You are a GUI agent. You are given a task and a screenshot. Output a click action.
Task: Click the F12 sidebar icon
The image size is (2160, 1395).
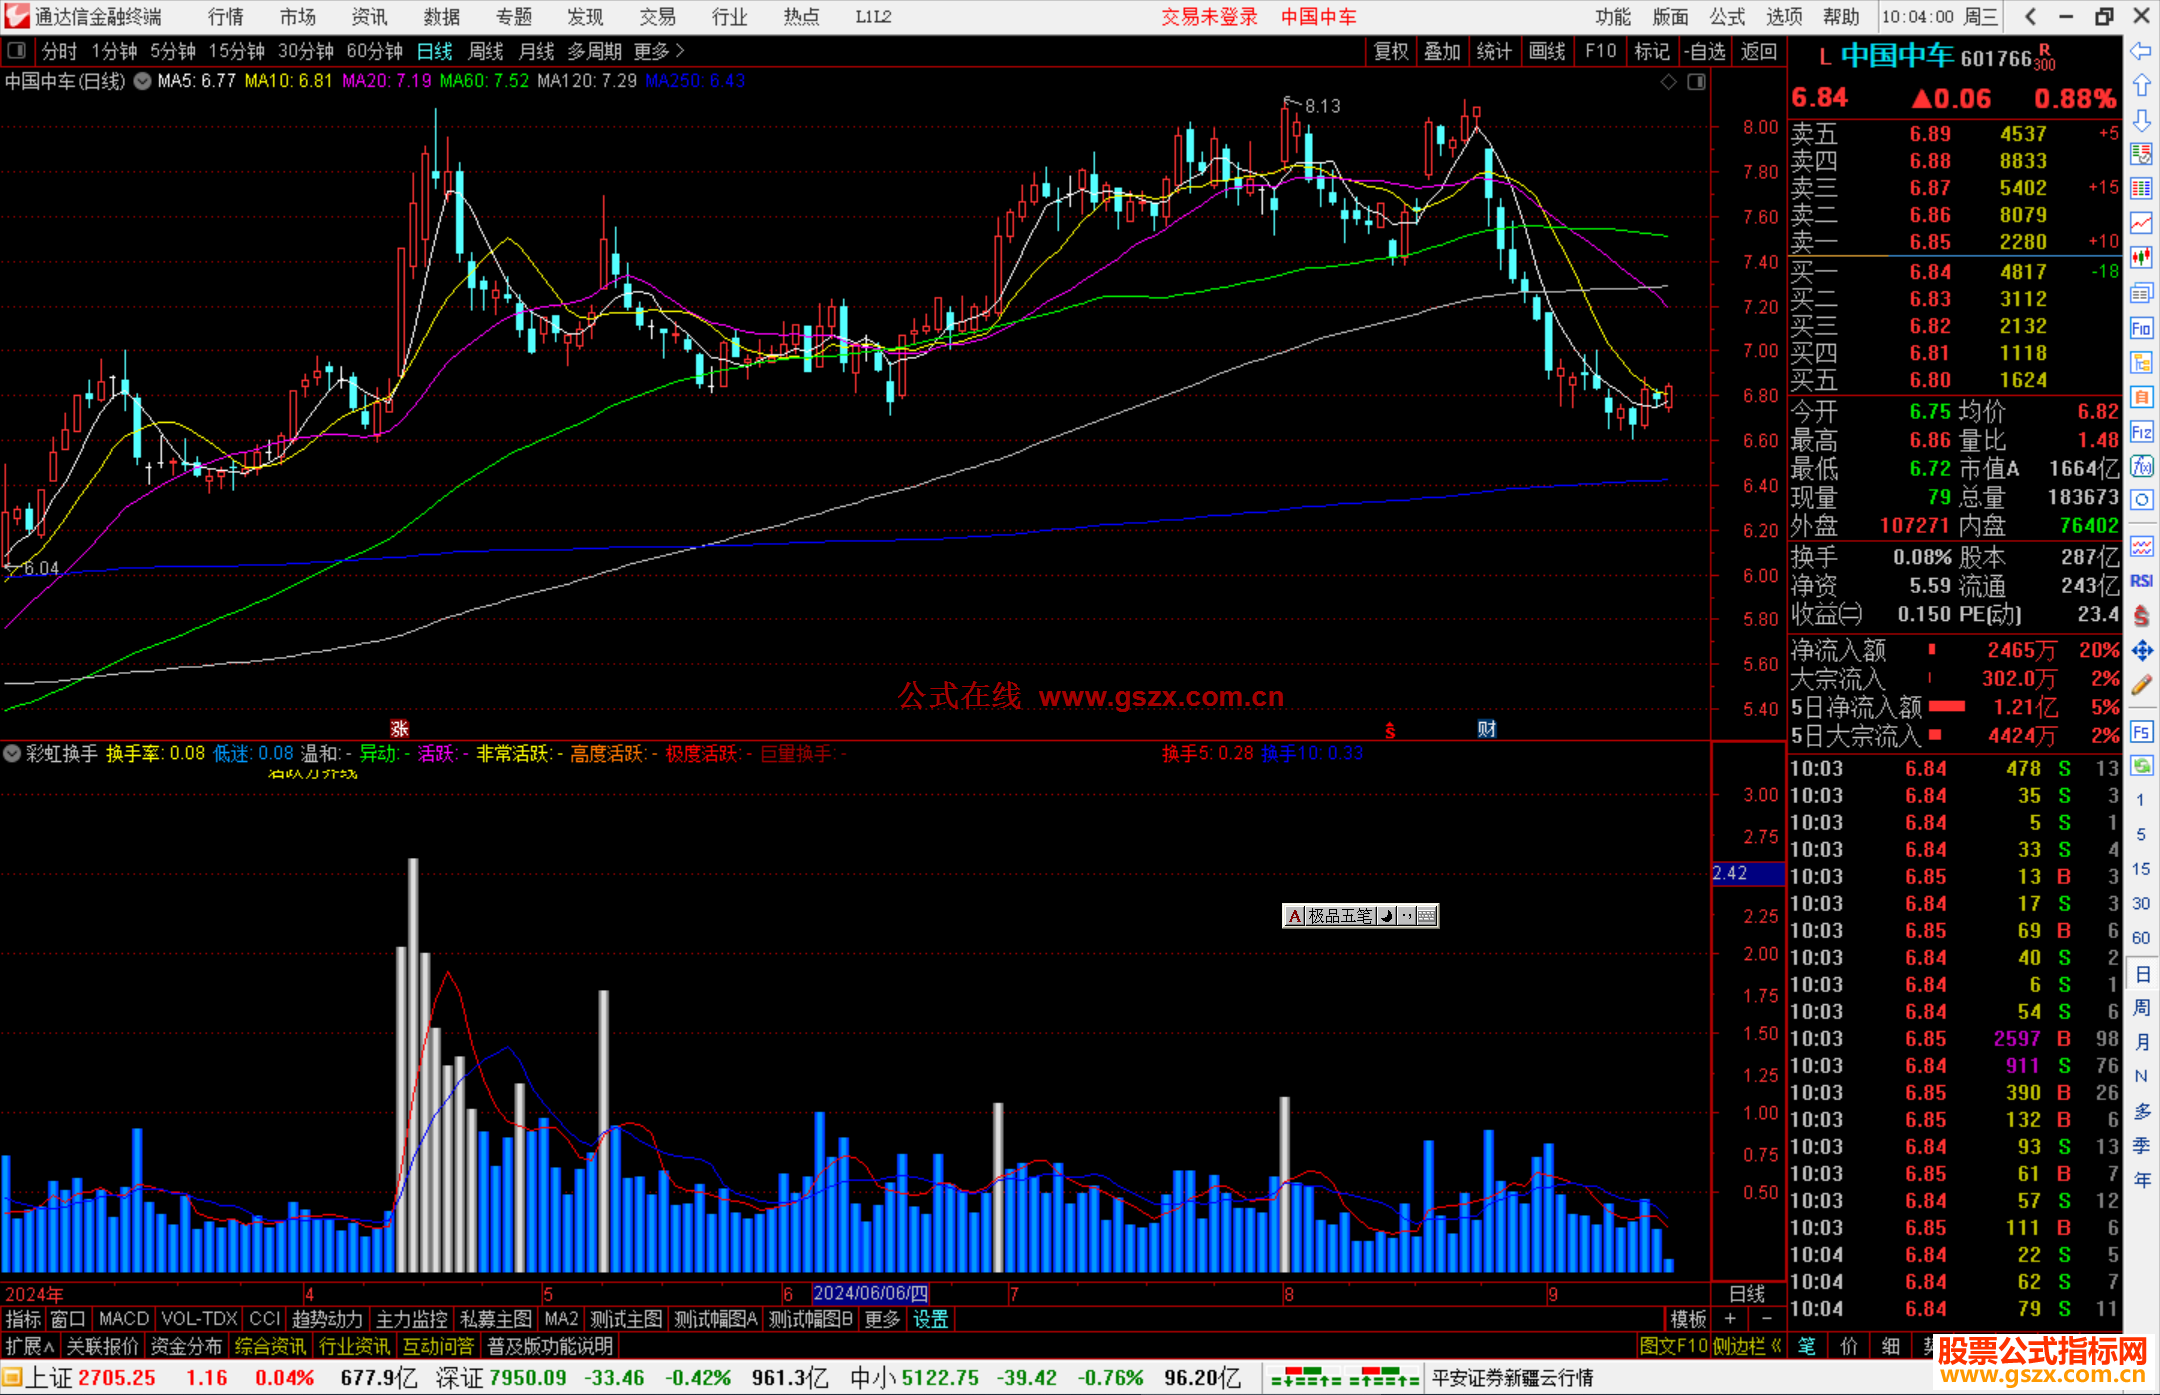pyautogui.click(x=2141, y=432)
